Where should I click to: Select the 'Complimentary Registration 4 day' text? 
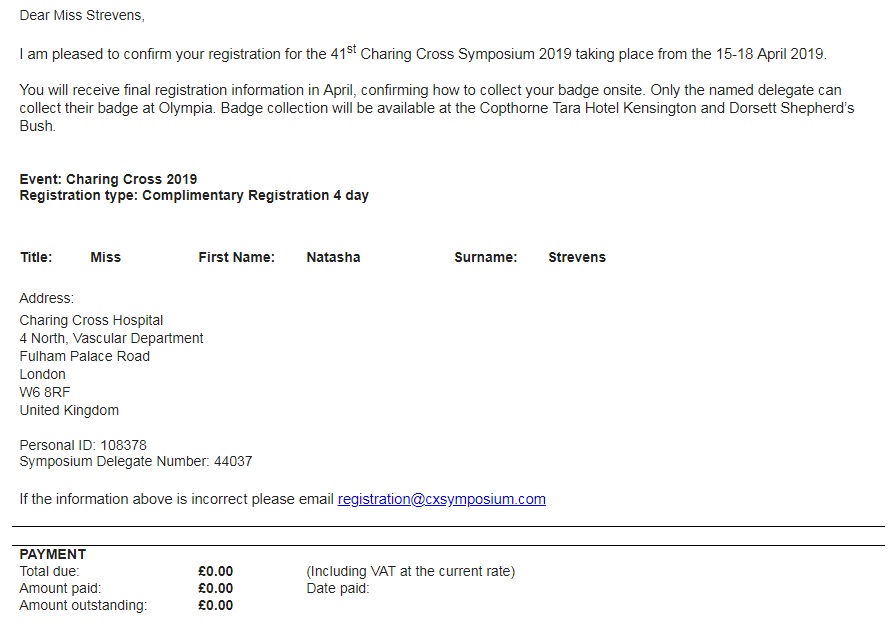tap(255, 196)
